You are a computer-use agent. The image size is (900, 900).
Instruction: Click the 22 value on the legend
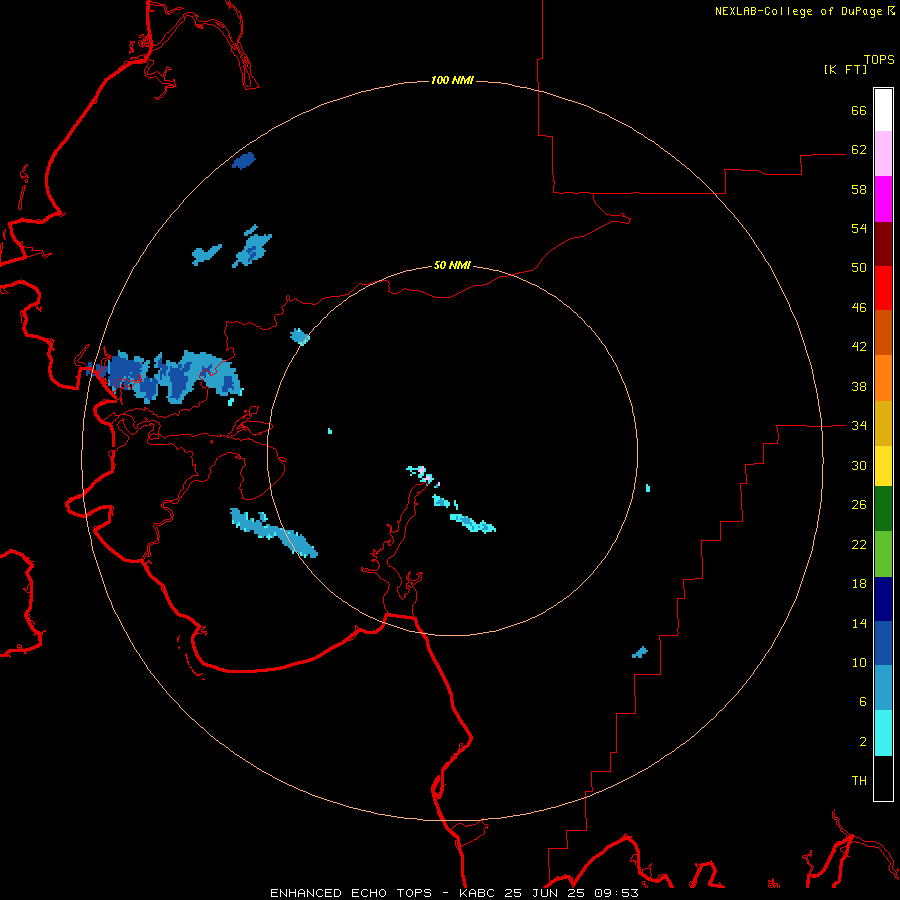pos(859,544)
